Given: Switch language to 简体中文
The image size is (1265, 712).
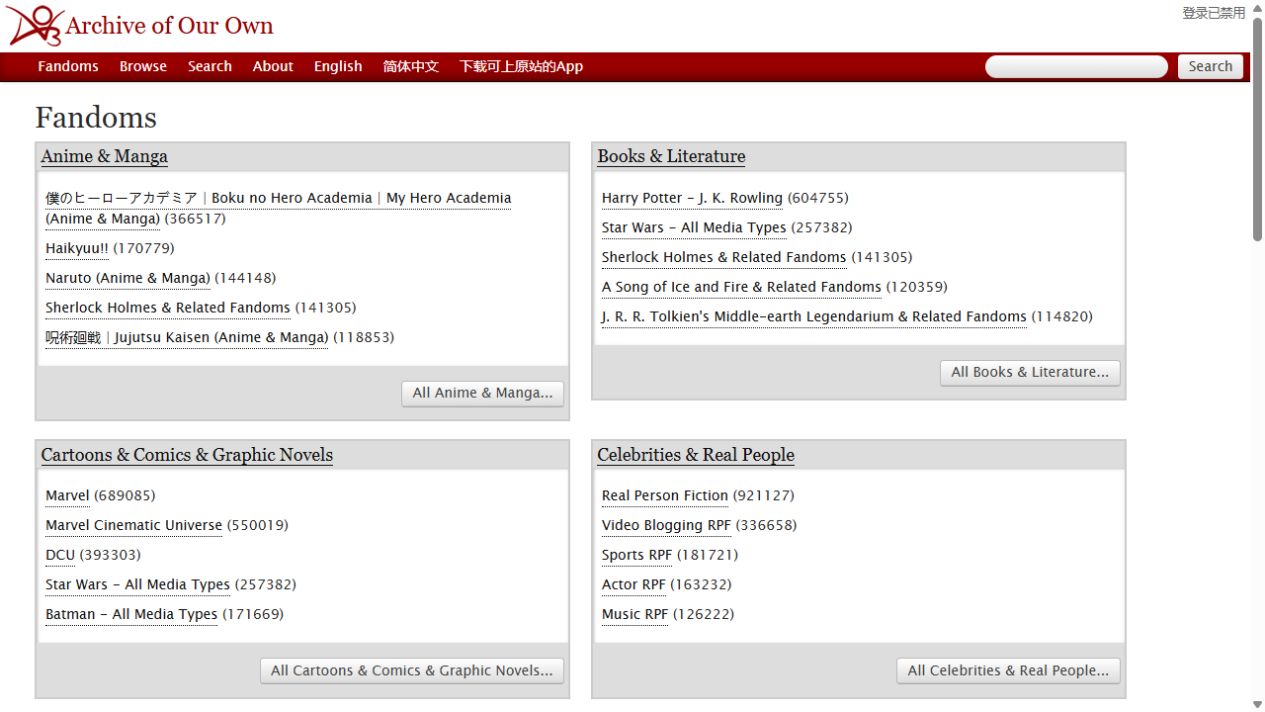Looking at the screenshot, I should coord(411,66).
